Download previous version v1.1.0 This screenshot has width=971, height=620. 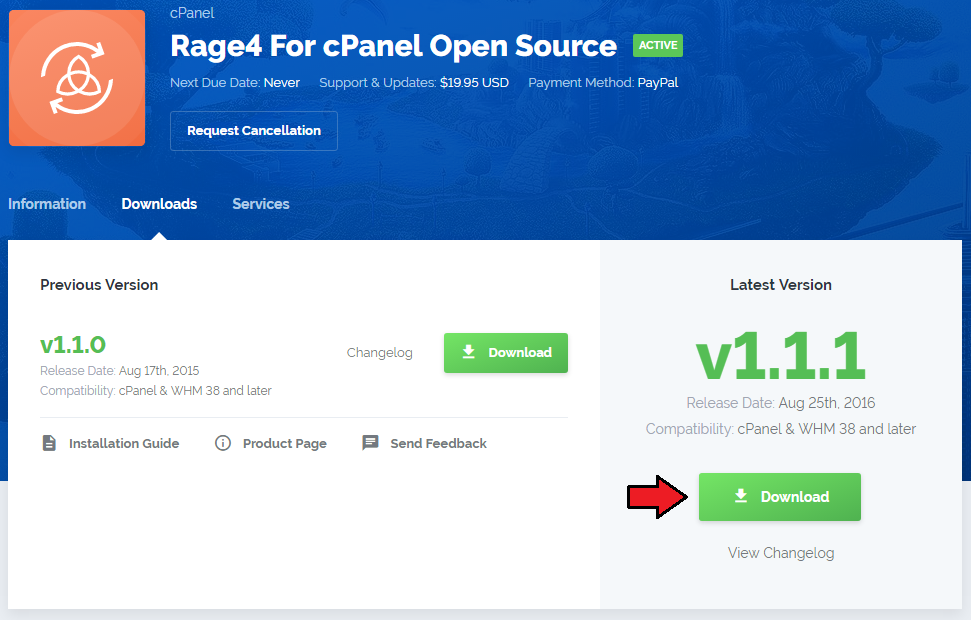[x=505, y=352]
